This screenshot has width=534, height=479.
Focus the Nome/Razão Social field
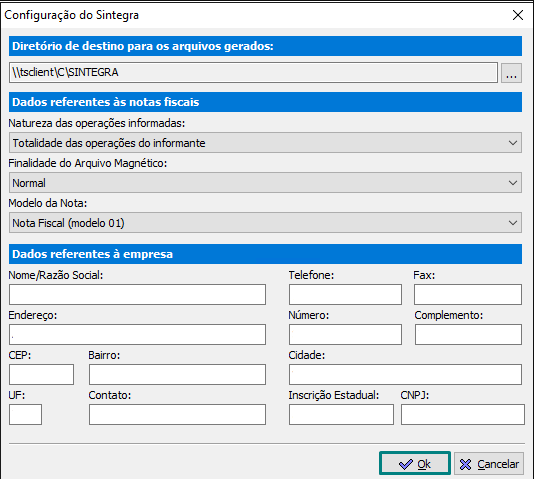(137, 294)
